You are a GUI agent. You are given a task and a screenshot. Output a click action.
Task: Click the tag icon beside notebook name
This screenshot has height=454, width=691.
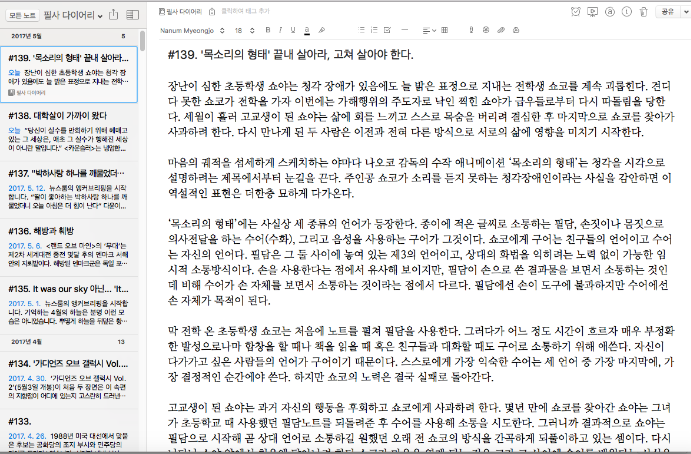pyautogui.click(x=212, y=12)
